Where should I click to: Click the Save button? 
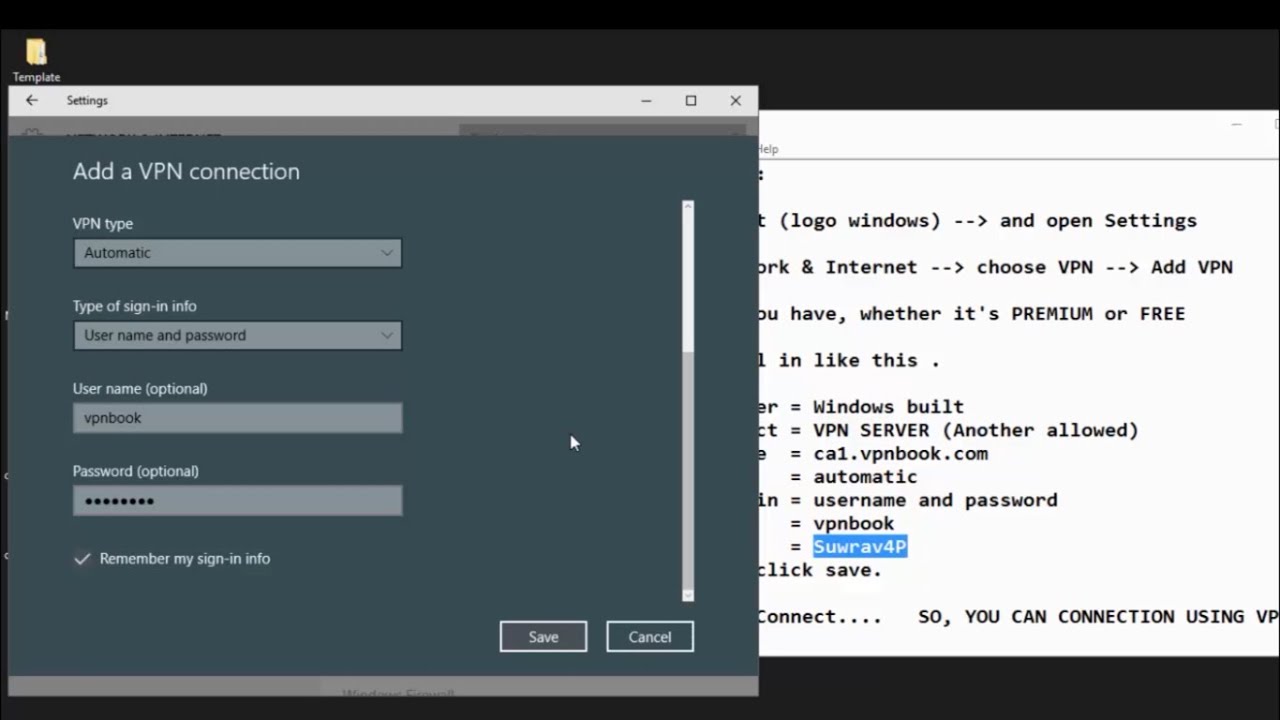point(543,637)
